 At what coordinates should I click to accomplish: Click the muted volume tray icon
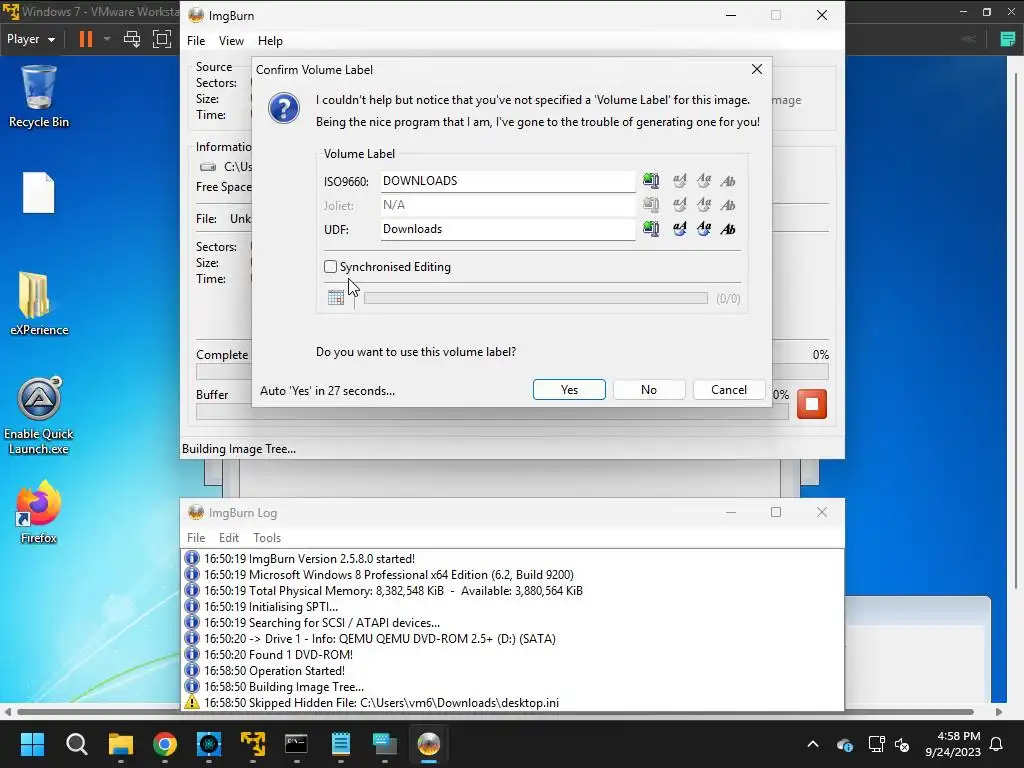[x=903, y=744]
